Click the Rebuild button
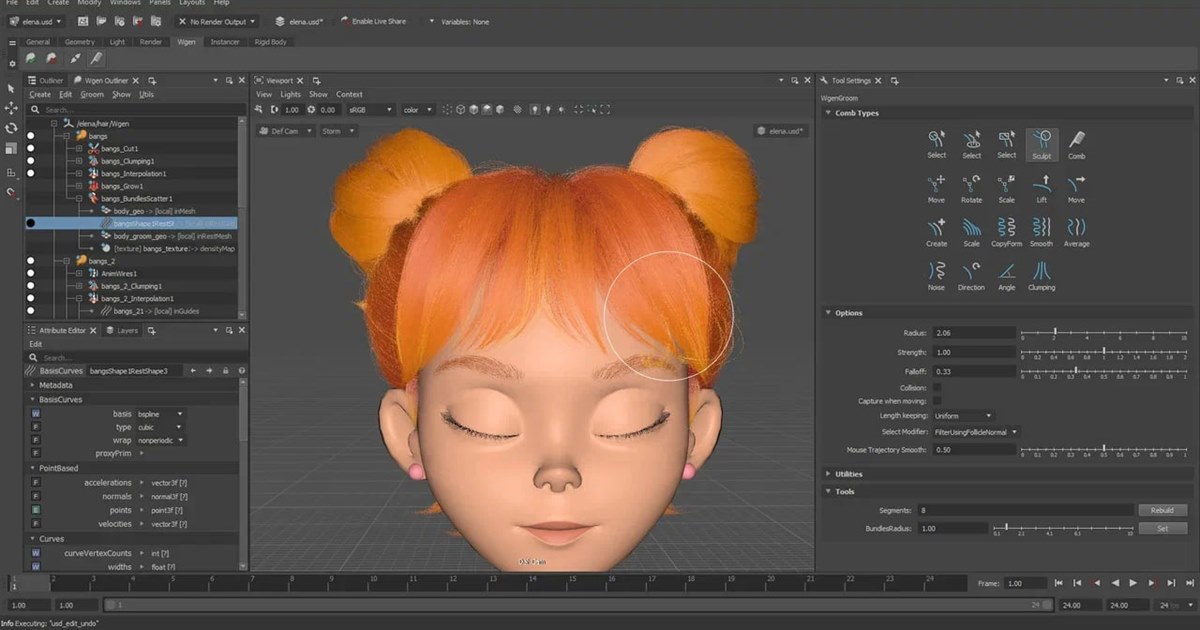This screenshot has width=1200, height=630. tap(1162, 510)
